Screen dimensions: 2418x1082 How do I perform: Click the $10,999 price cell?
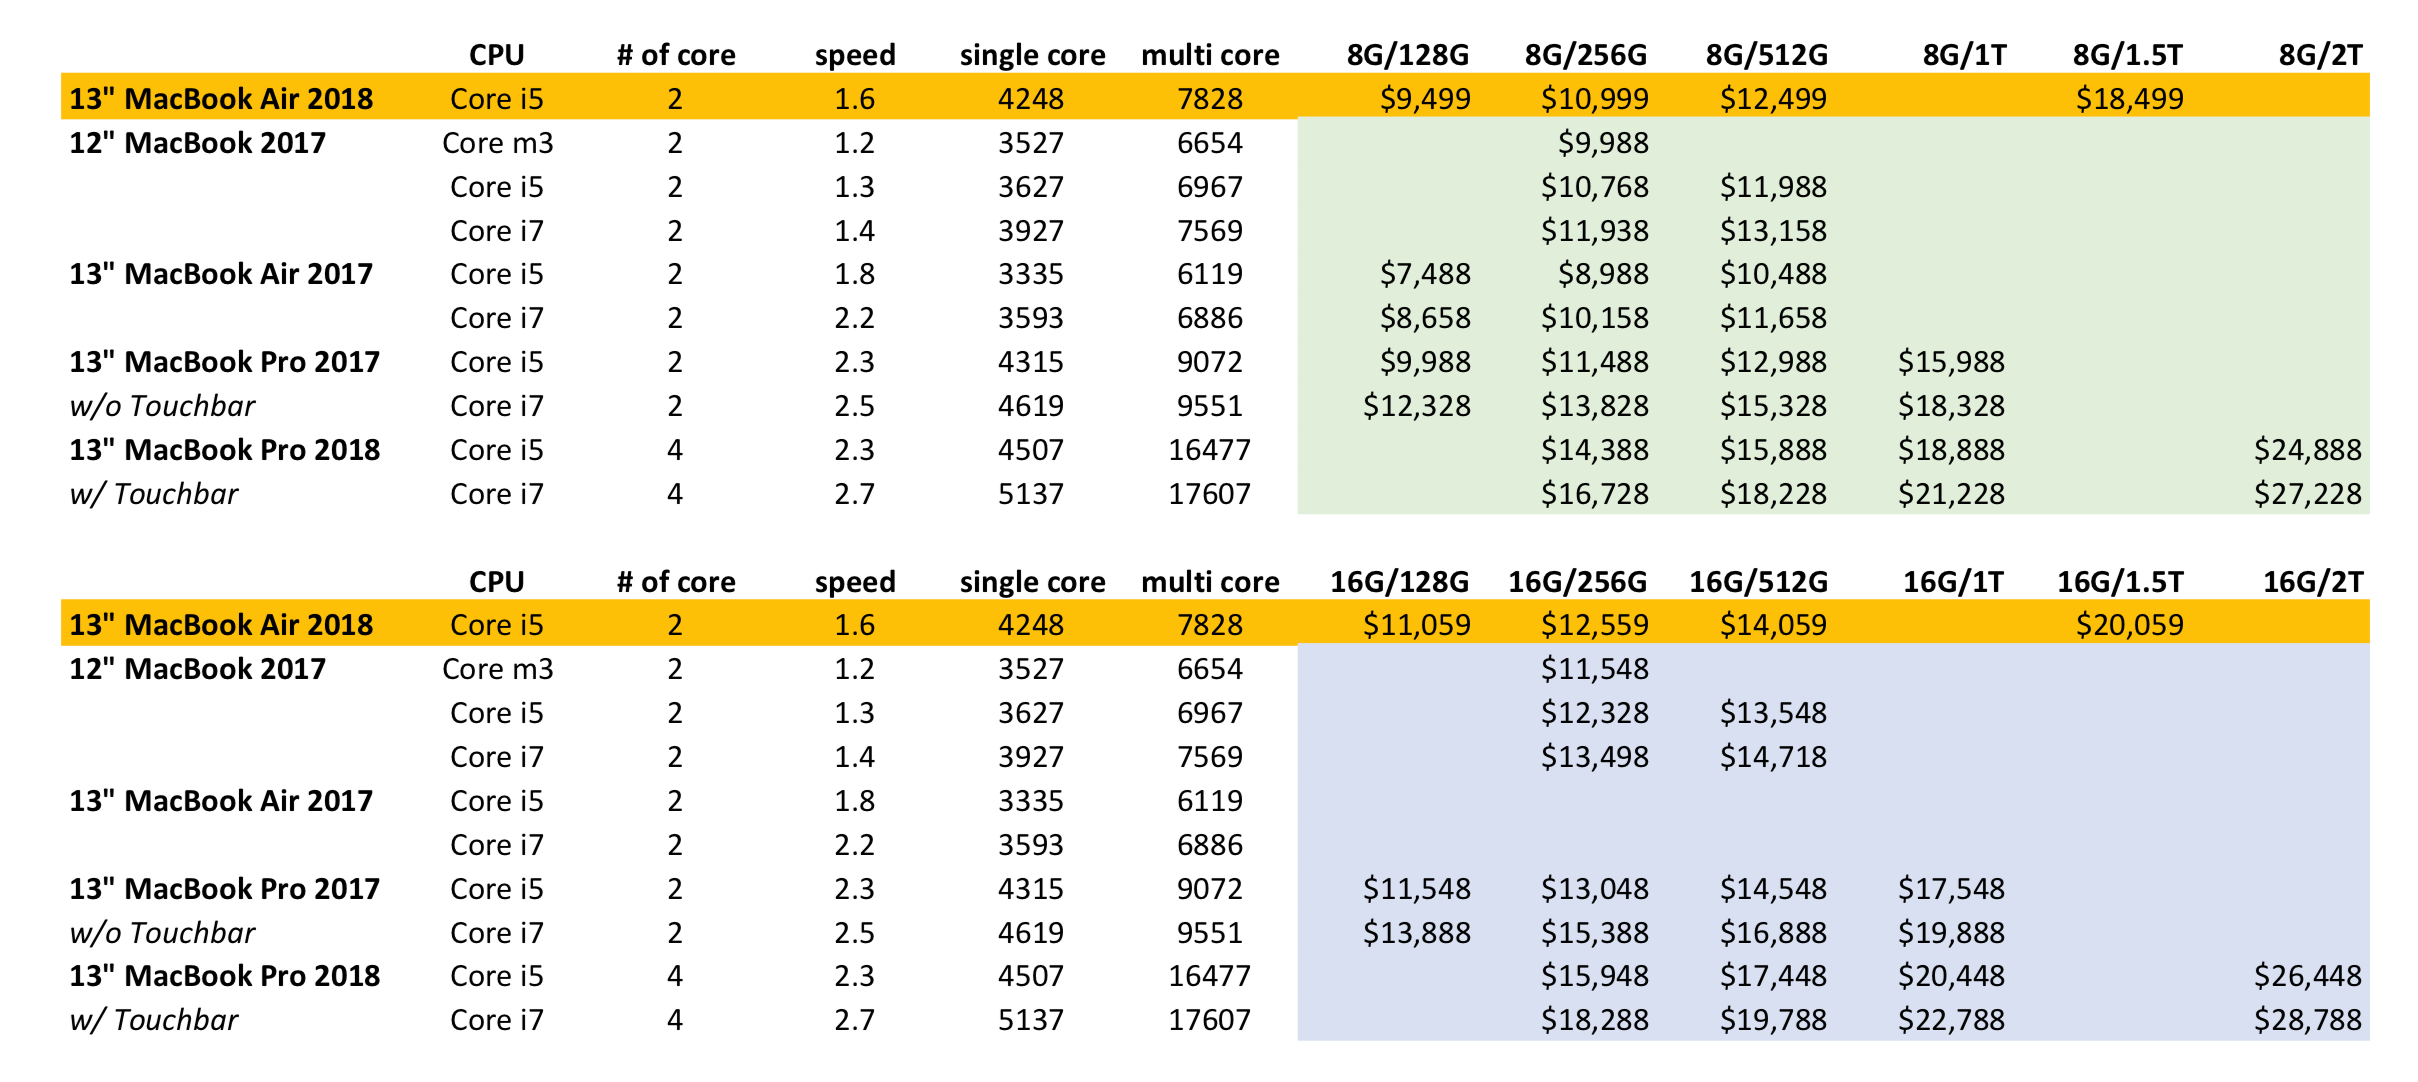point(1595,99)
